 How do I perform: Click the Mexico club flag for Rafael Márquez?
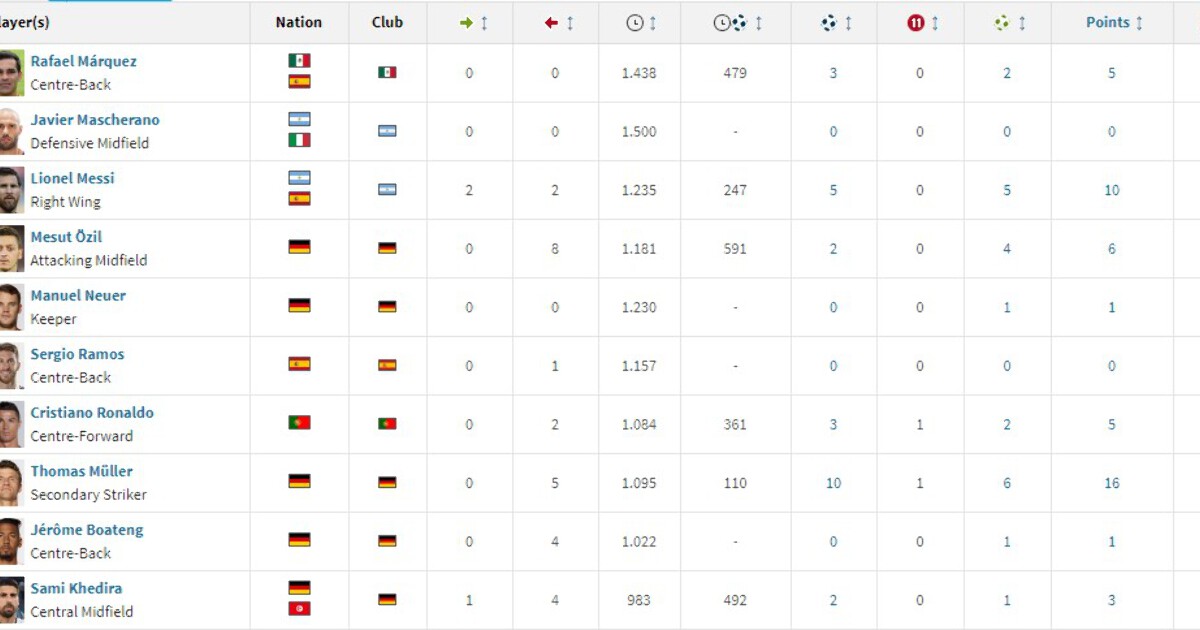387,73
